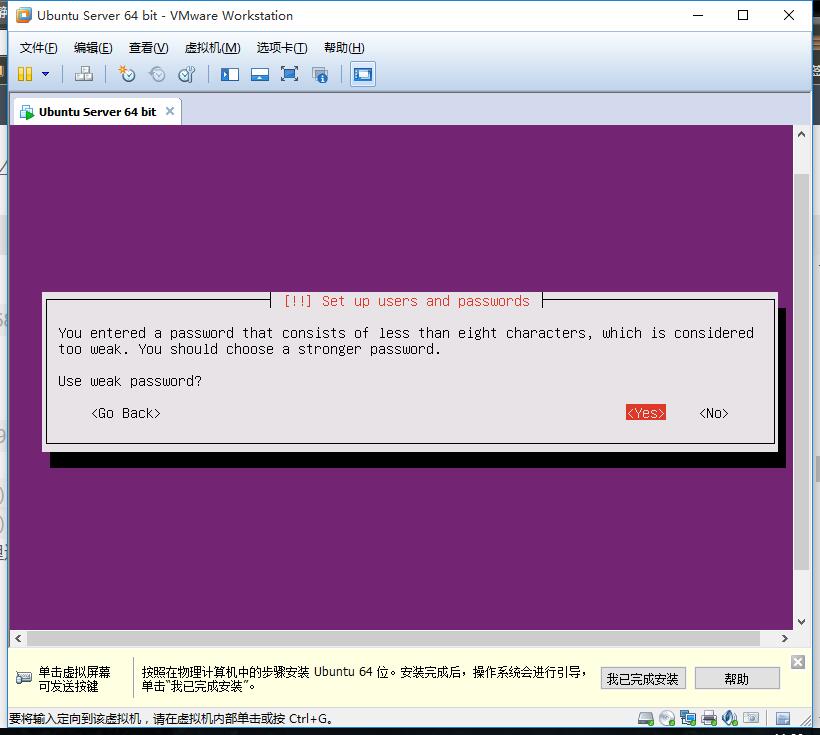Toggle the library sidebar view

point(230,74)
